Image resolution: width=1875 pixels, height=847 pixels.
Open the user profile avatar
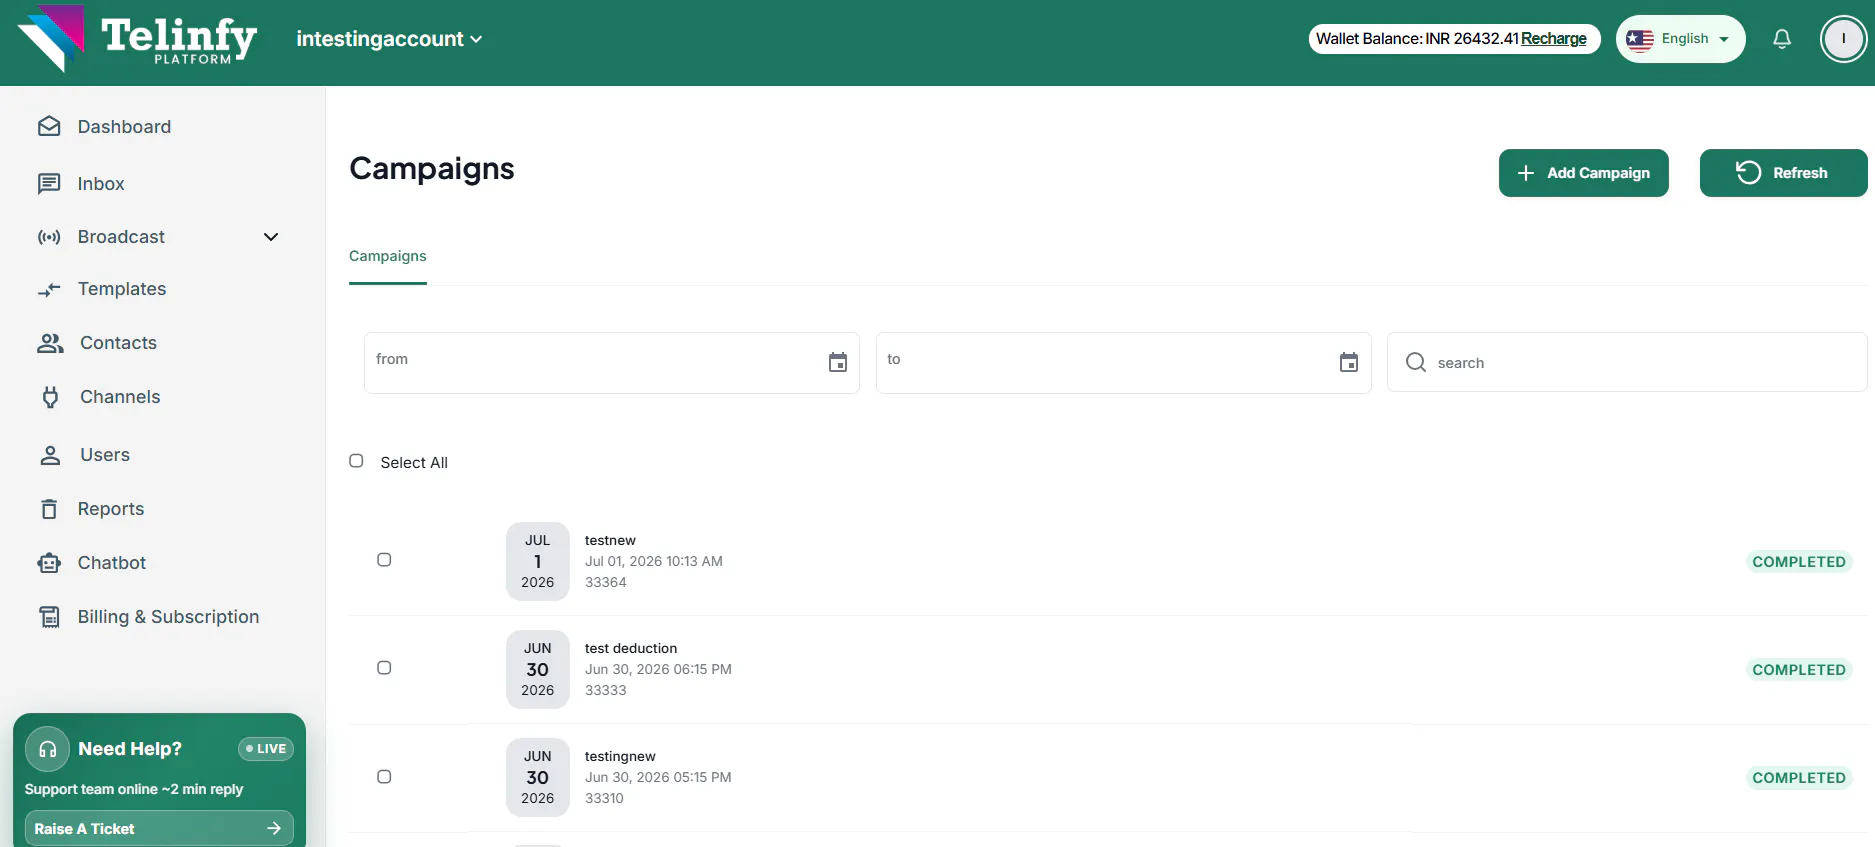(1843, 39)
